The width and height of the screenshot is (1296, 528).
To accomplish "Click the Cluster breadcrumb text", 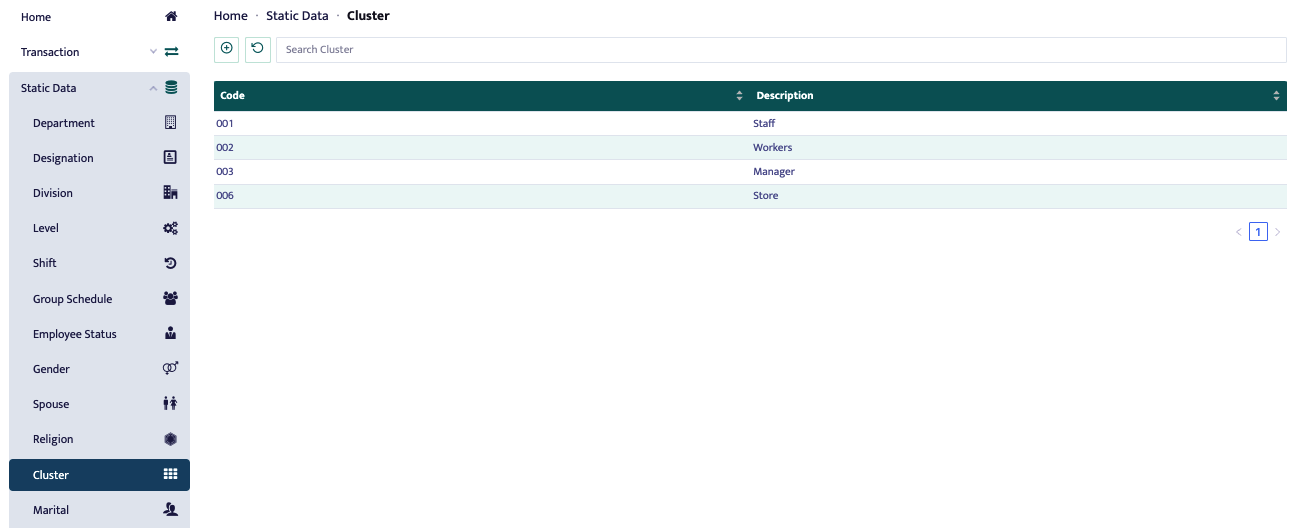I will click(368, 16).
